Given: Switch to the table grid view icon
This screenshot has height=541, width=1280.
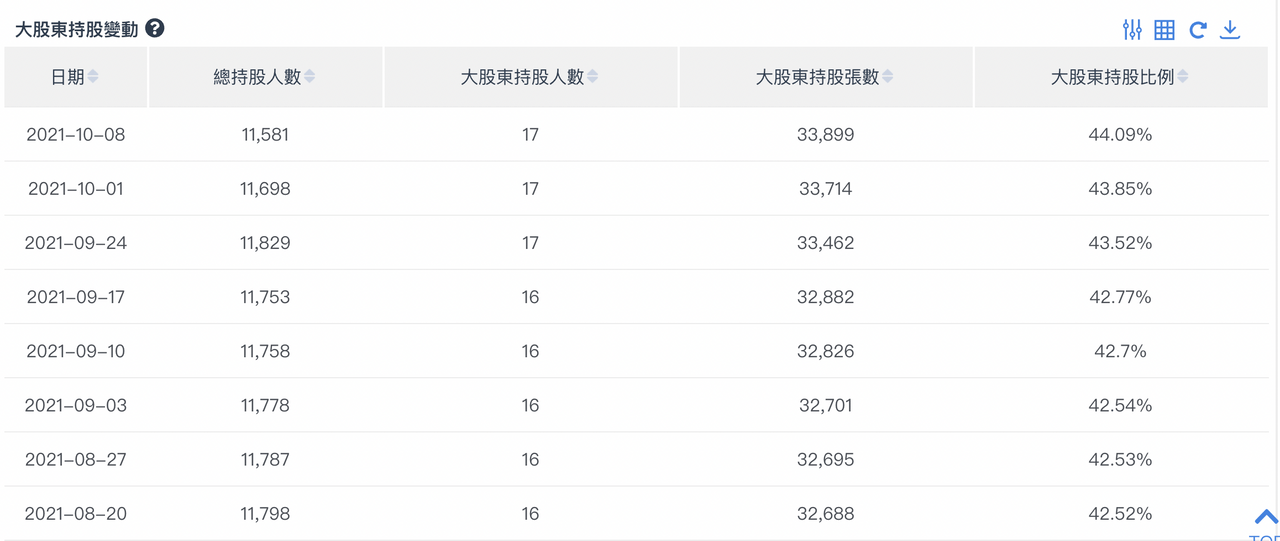Looking at the screenshot, I should pyautogui.click(x=1164, y=30).
